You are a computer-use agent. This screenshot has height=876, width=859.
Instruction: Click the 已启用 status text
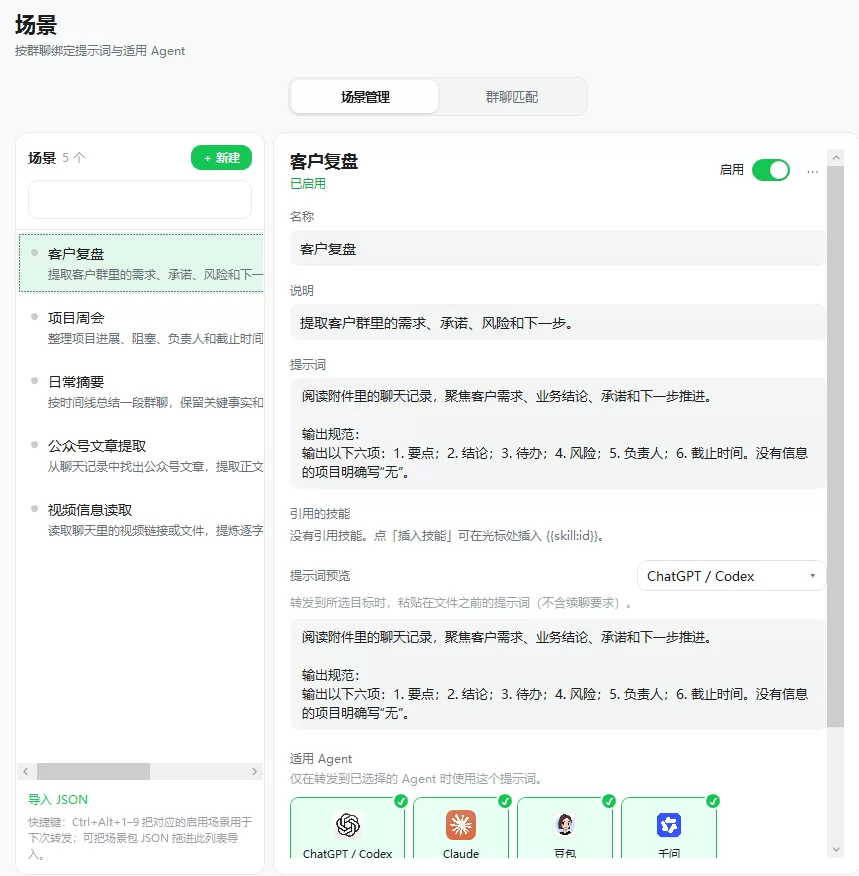[308, 184]
